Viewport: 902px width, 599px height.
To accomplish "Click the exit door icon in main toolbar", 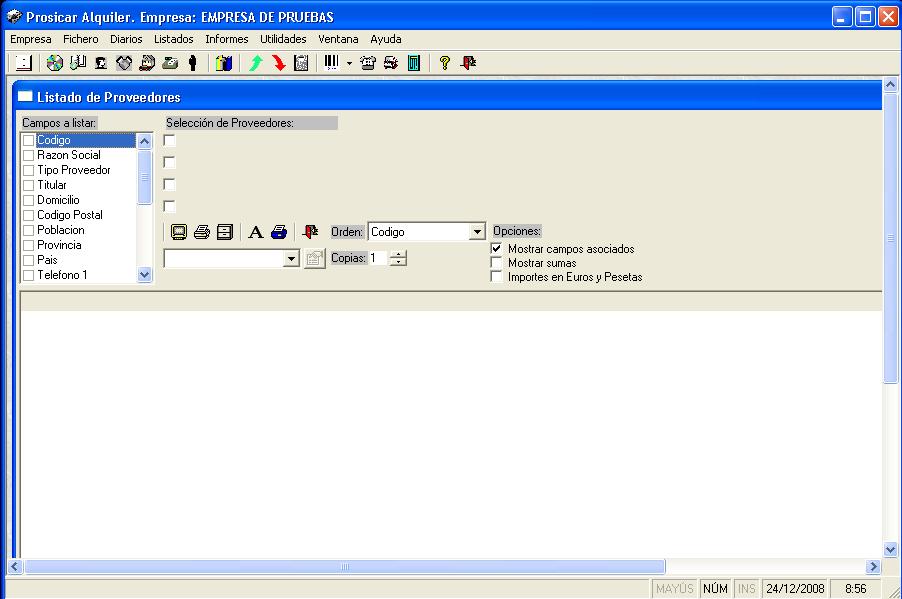I will pyautogui.click(x=468, y=63).
